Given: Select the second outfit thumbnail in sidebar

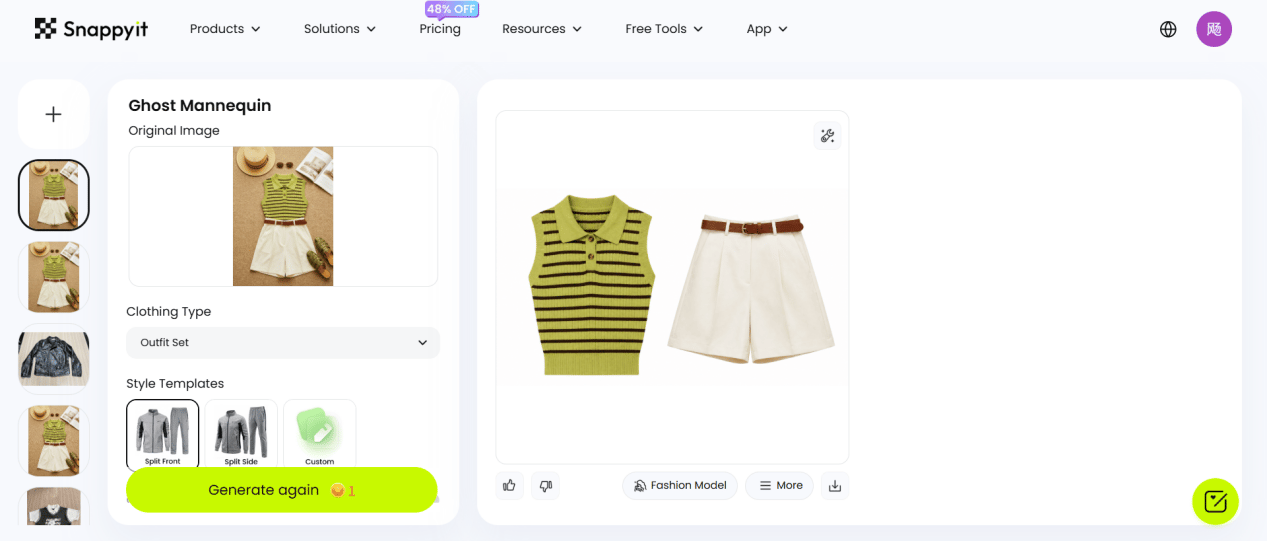Looking at the screenshot, I should 54,277.
